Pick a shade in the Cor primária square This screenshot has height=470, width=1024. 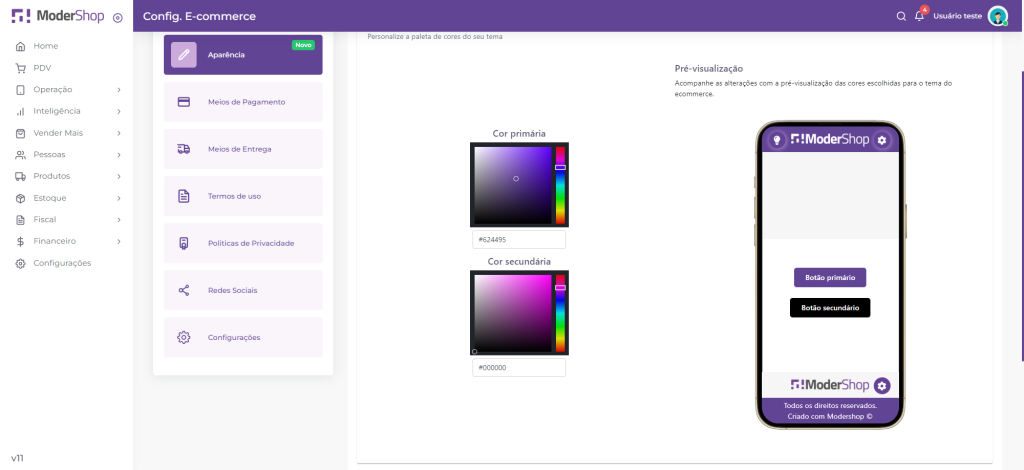point(513,185)
